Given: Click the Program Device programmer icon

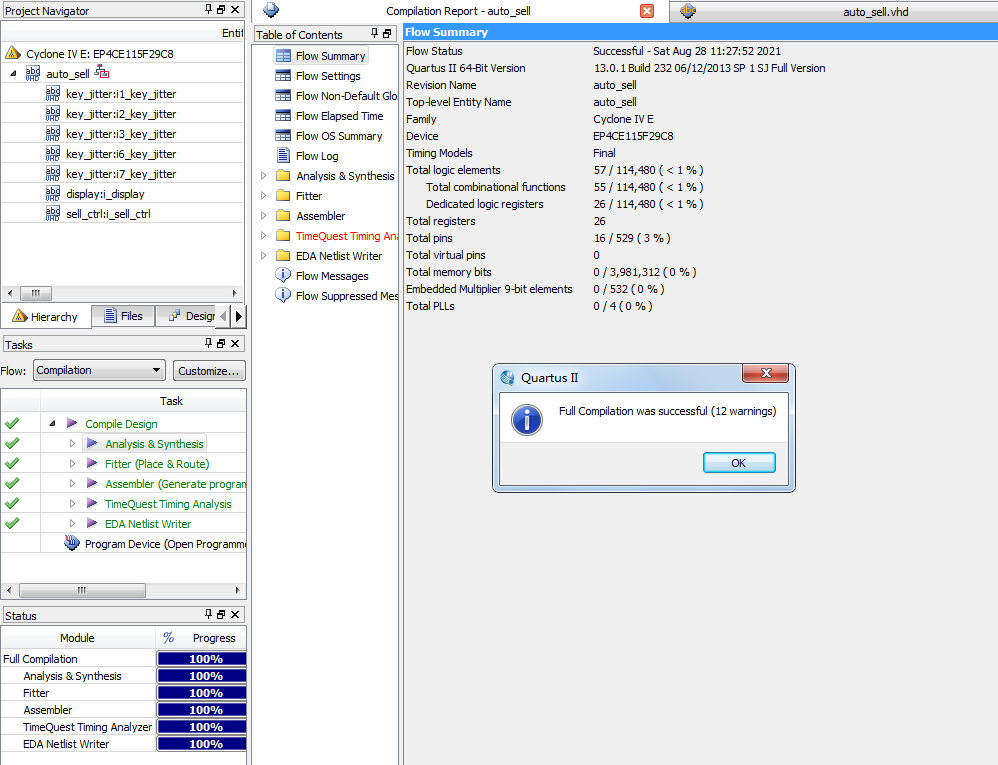Looking at the screenshot, I should (72, 544).
